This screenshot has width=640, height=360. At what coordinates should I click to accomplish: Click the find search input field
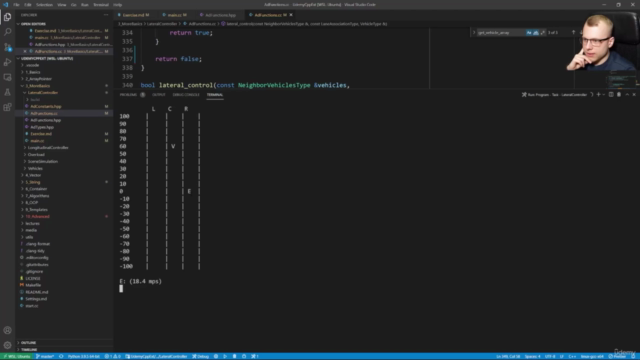tap(501, 32)
